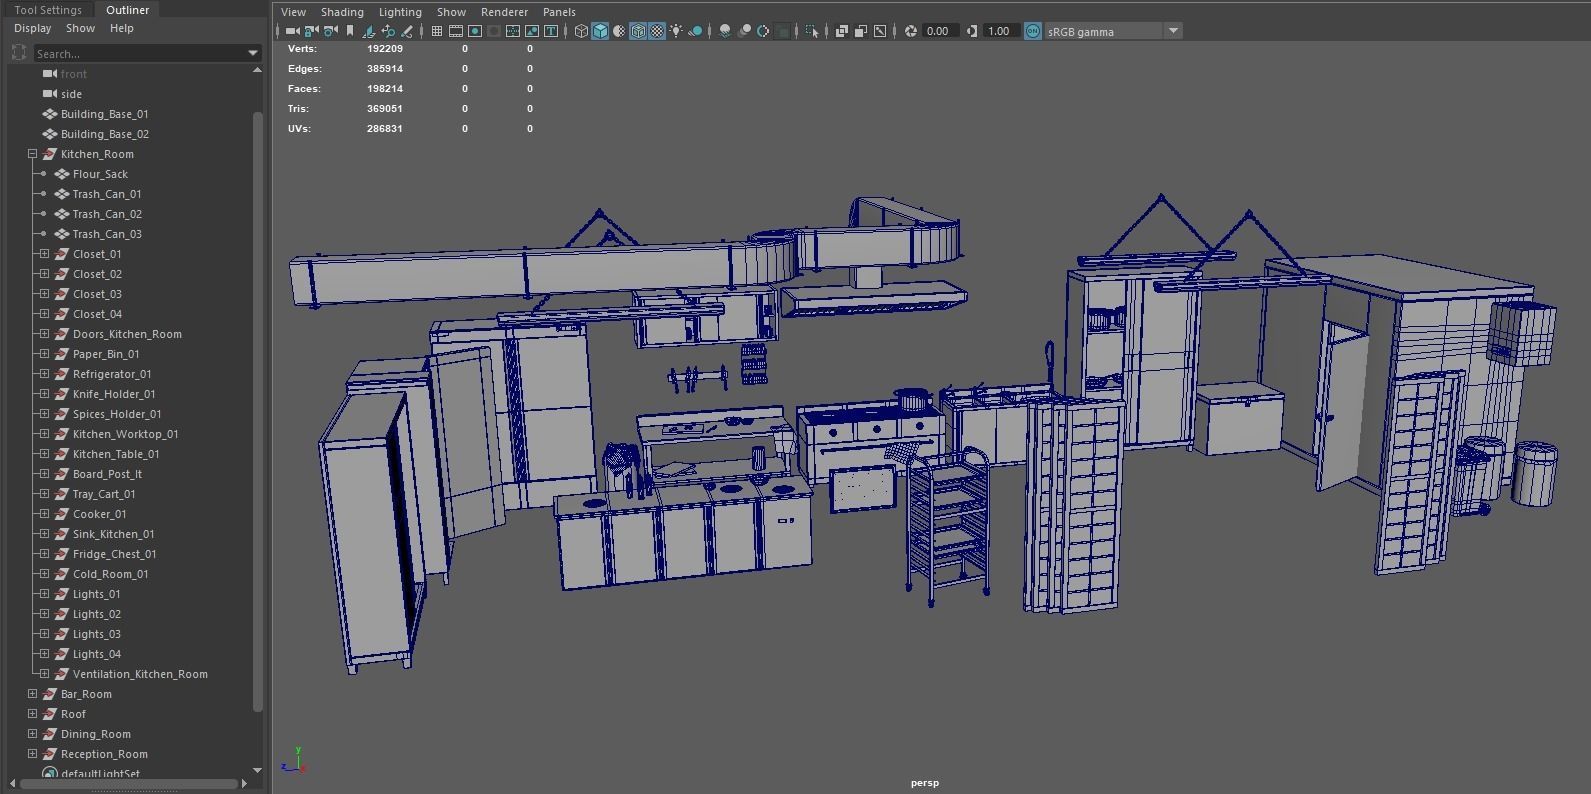Image resolution: width=1591 pixels, height=794 pixels.
Task: Select Trash_Can_02 in the Outliner
Action: [107, 214]
